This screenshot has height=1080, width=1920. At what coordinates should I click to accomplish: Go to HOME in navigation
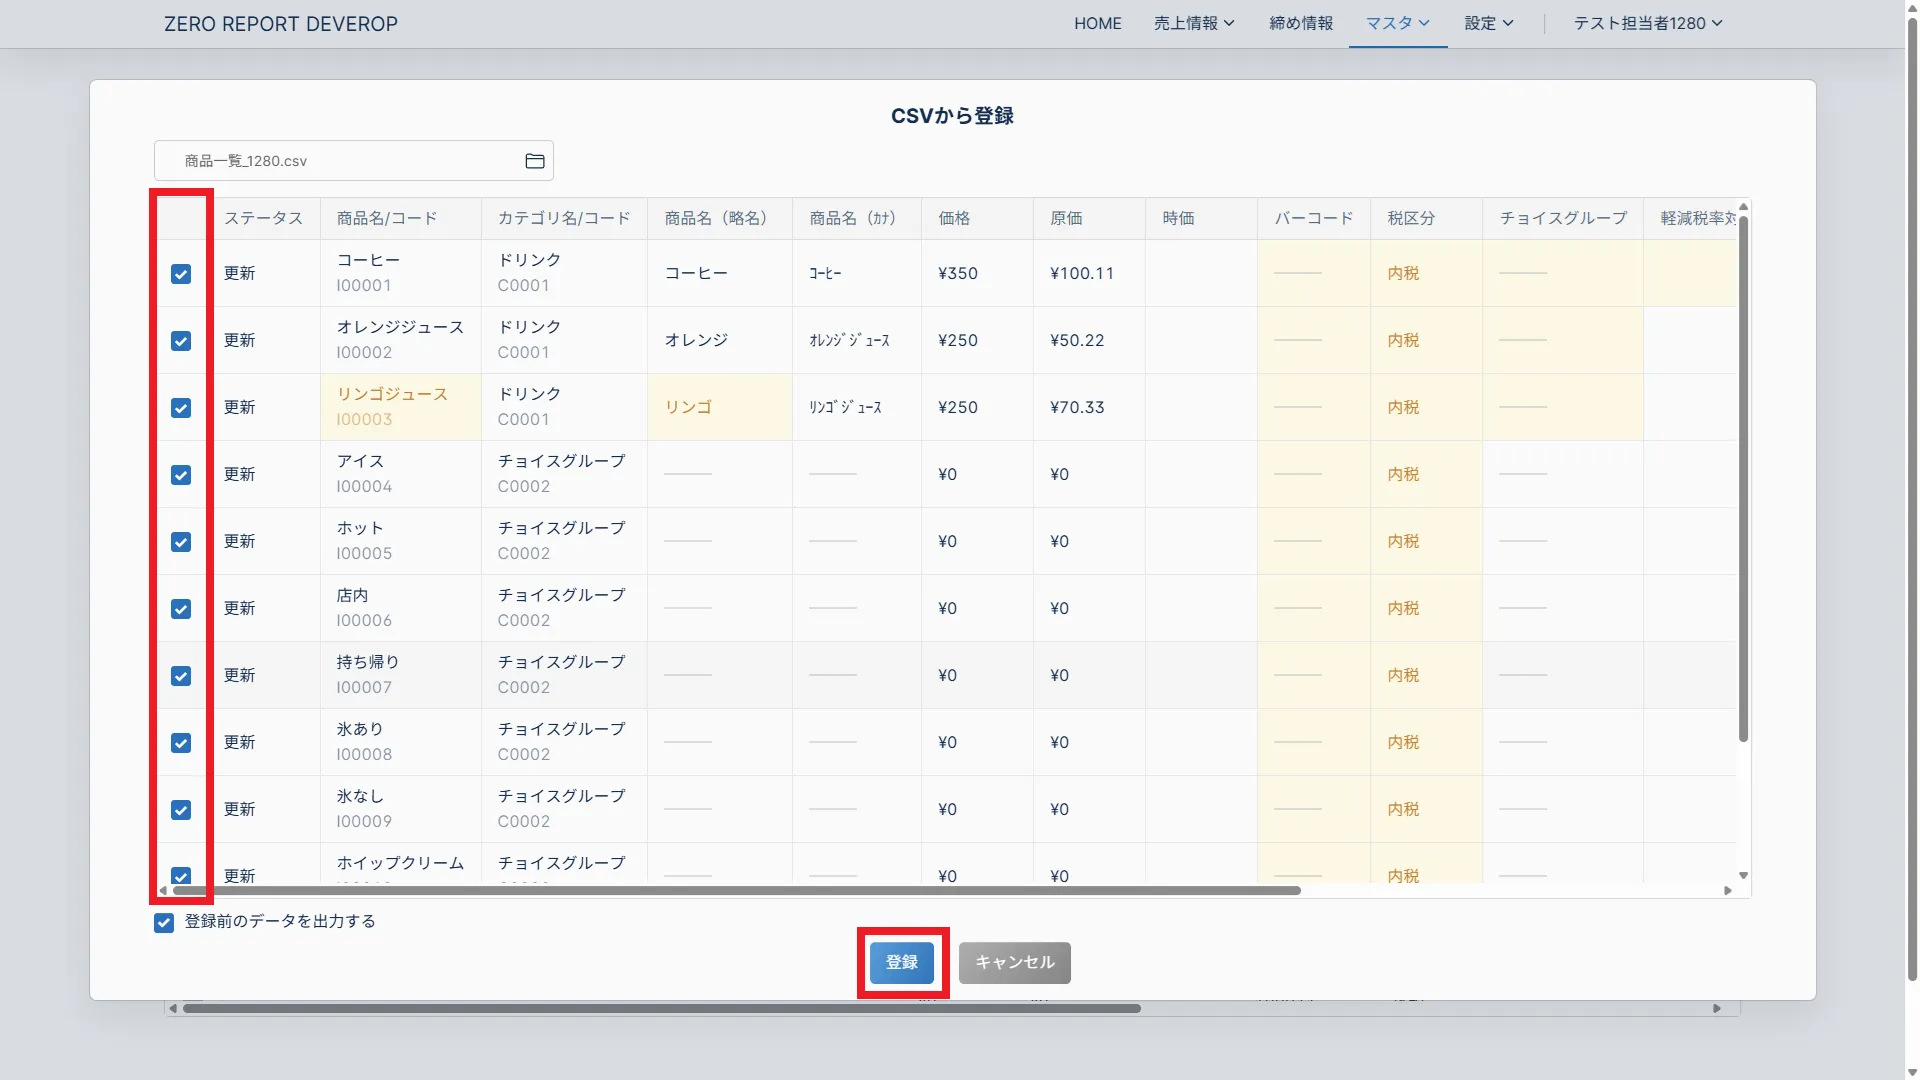[x=1097, y=23]
